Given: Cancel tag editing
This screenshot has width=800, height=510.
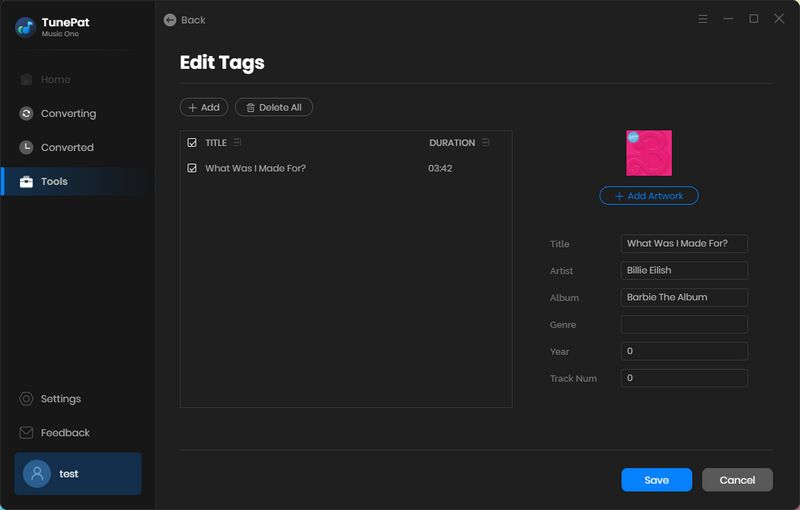Looking at the screenshot, I should (x=737, y=480).
